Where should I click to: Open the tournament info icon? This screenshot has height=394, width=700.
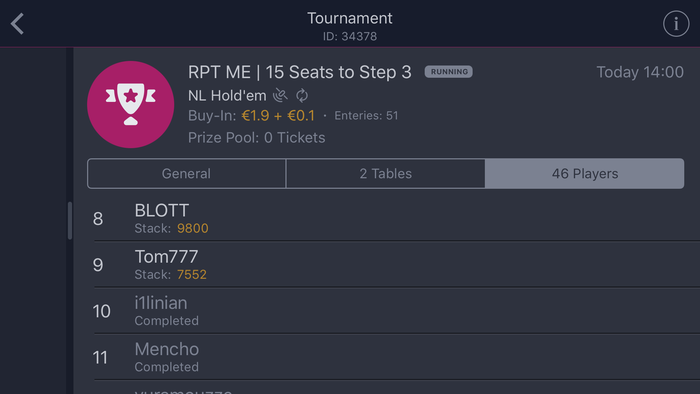[x=676, y=24]
